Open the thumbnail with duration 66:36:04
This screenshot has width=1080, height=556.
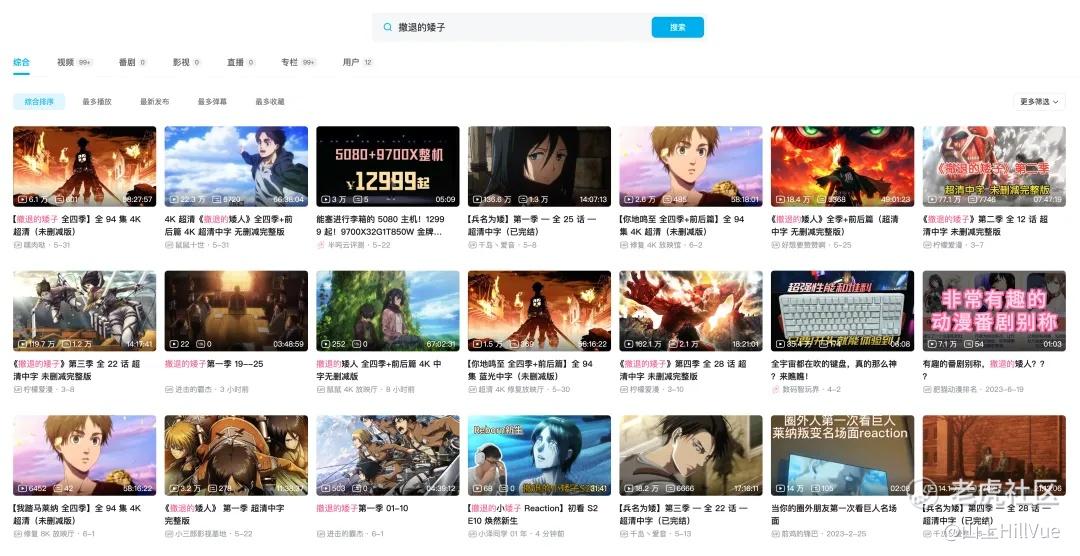tap(236, 166)
